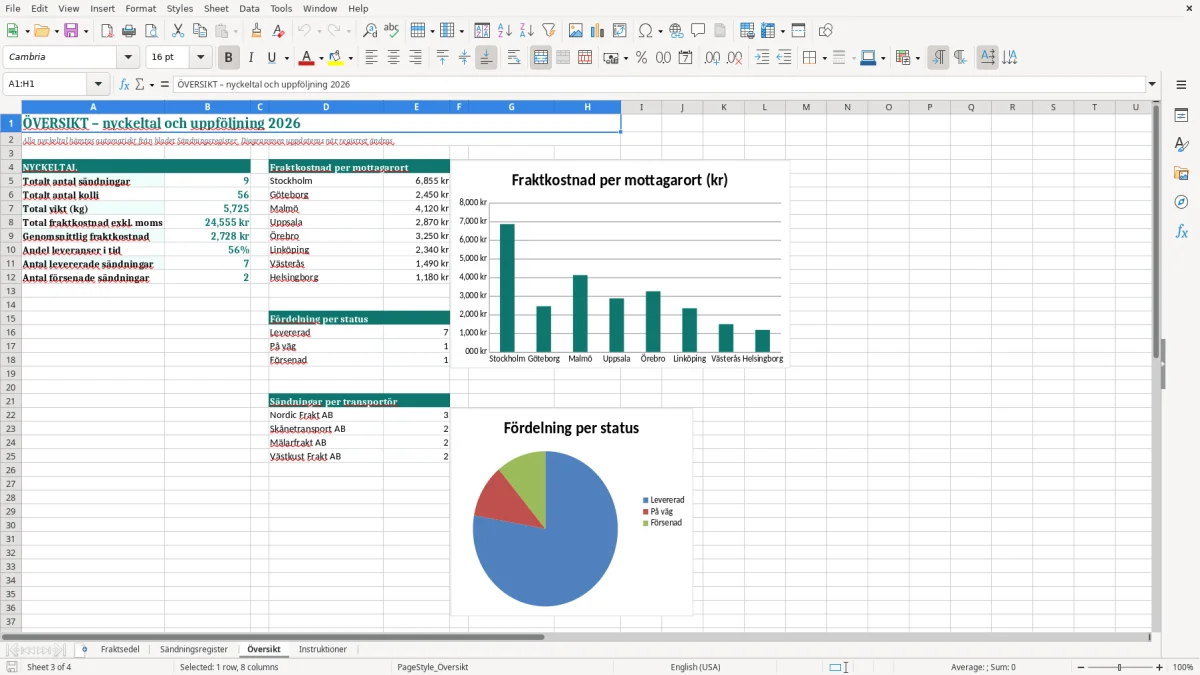Click the Increase Indent icon
The image size is (1200, 675).
tap(762, 58)
